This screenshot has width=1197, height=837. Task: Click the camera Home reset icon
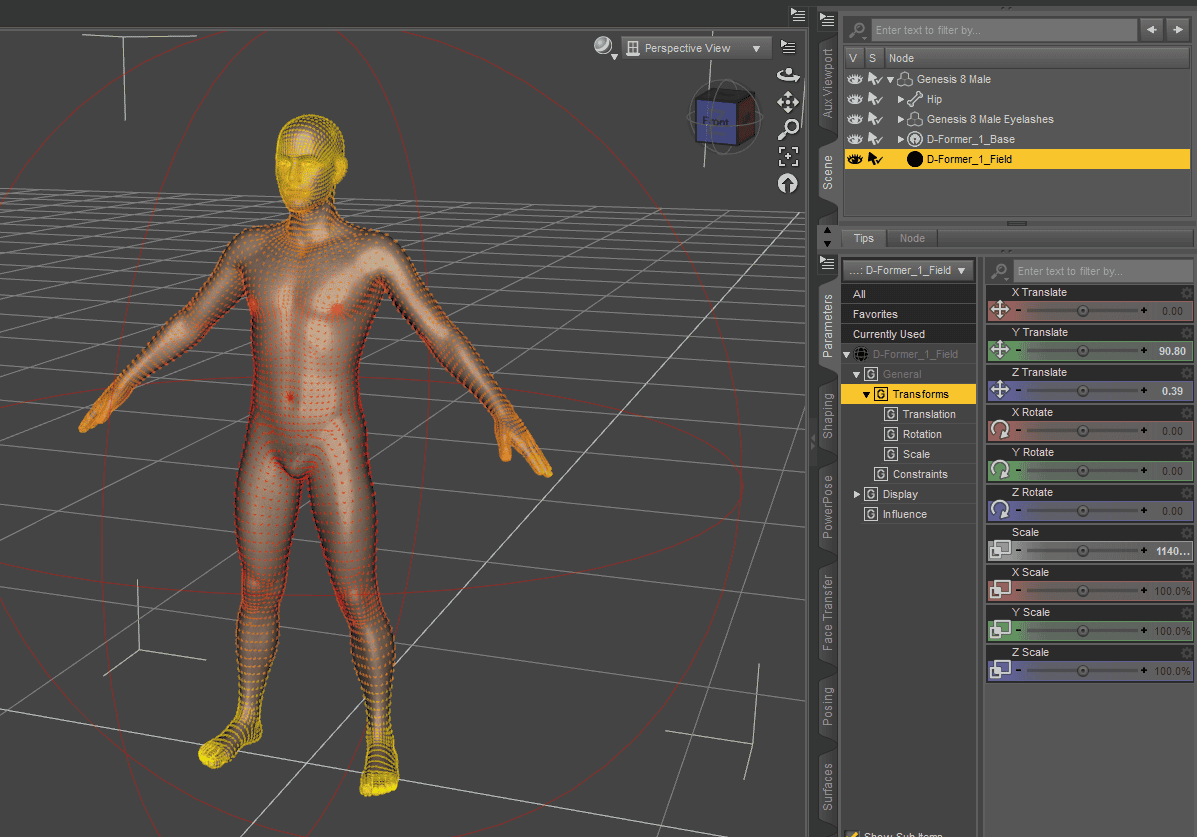788,183
